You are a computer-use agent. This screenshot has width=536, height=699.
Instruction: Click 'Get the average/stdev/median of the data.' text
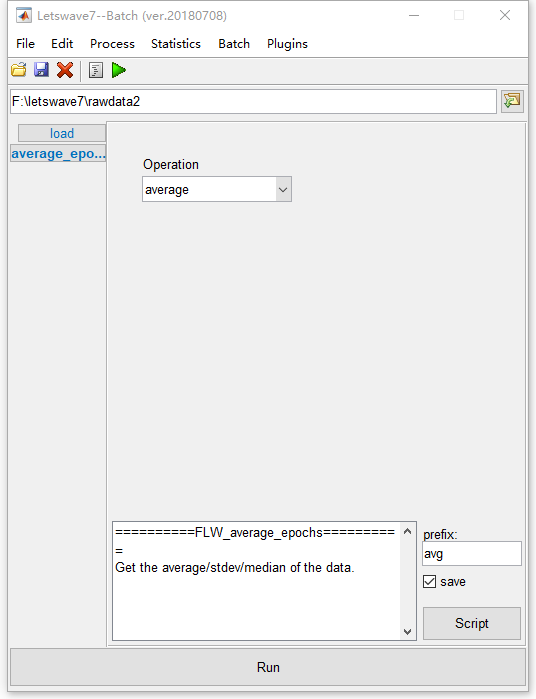(x=235, y=567)
